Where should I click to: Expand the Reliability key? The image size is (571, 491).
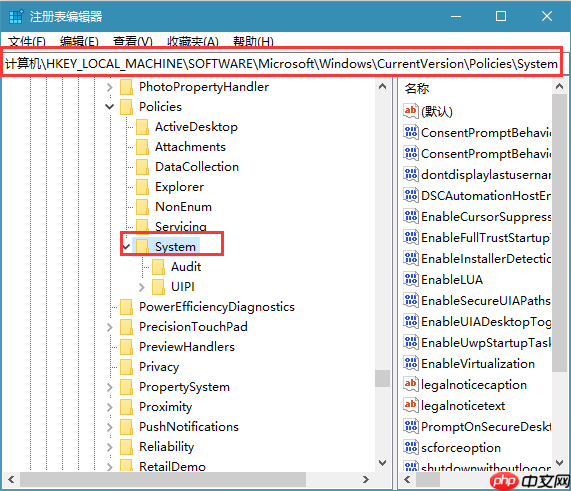(109, 447)
